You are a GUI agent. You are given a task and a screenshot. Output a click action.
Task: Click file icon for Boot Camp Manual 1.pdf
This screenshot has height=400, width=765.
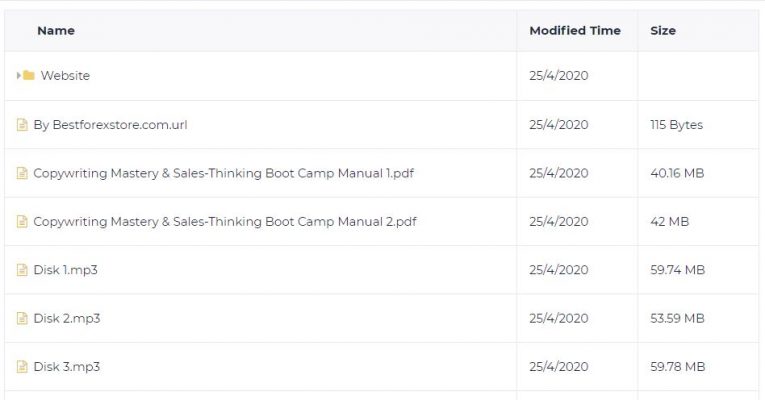tap(22, 173)
